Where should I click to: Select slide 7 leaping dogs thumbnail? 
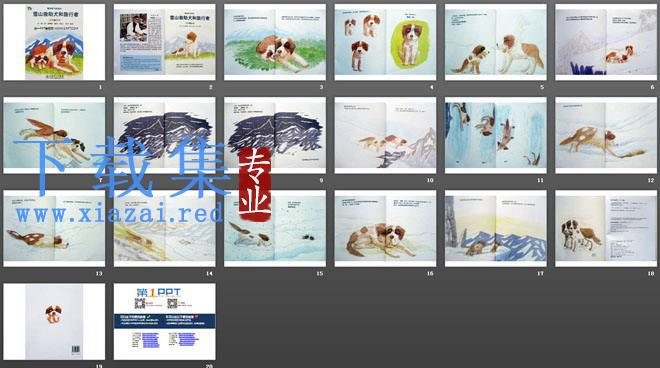point(54,135)
